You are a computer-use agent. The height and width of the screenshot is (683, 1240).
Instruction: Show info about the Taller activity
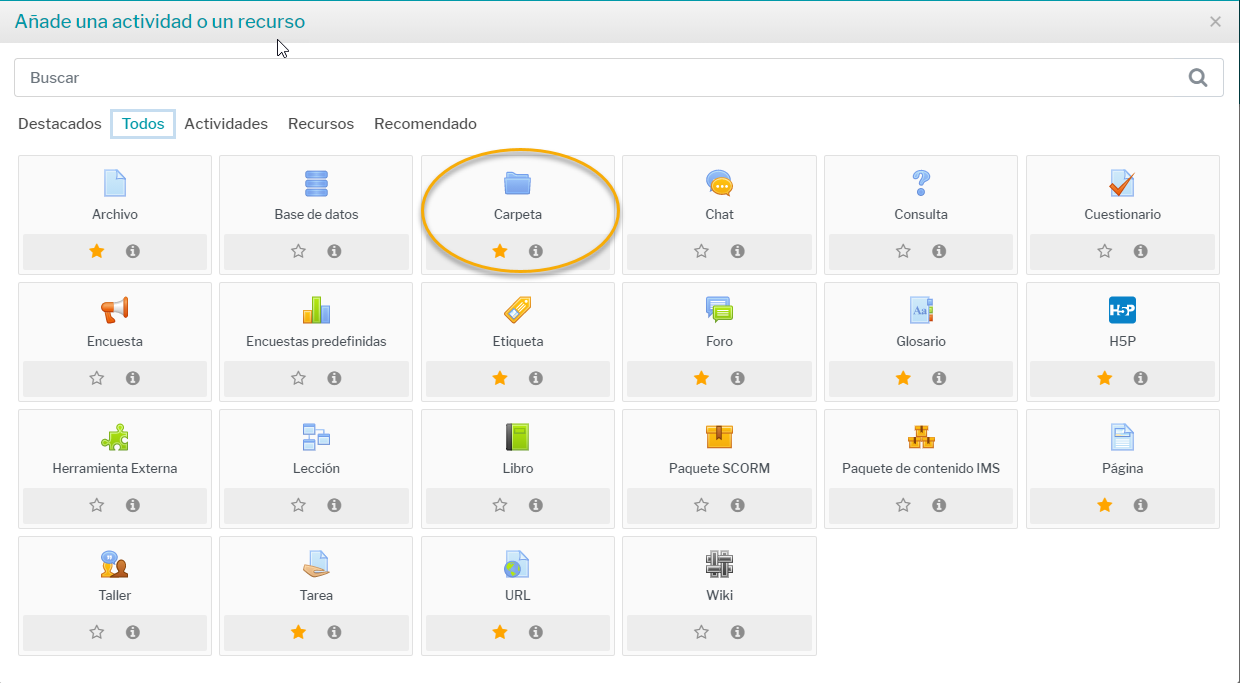point(133,632)
